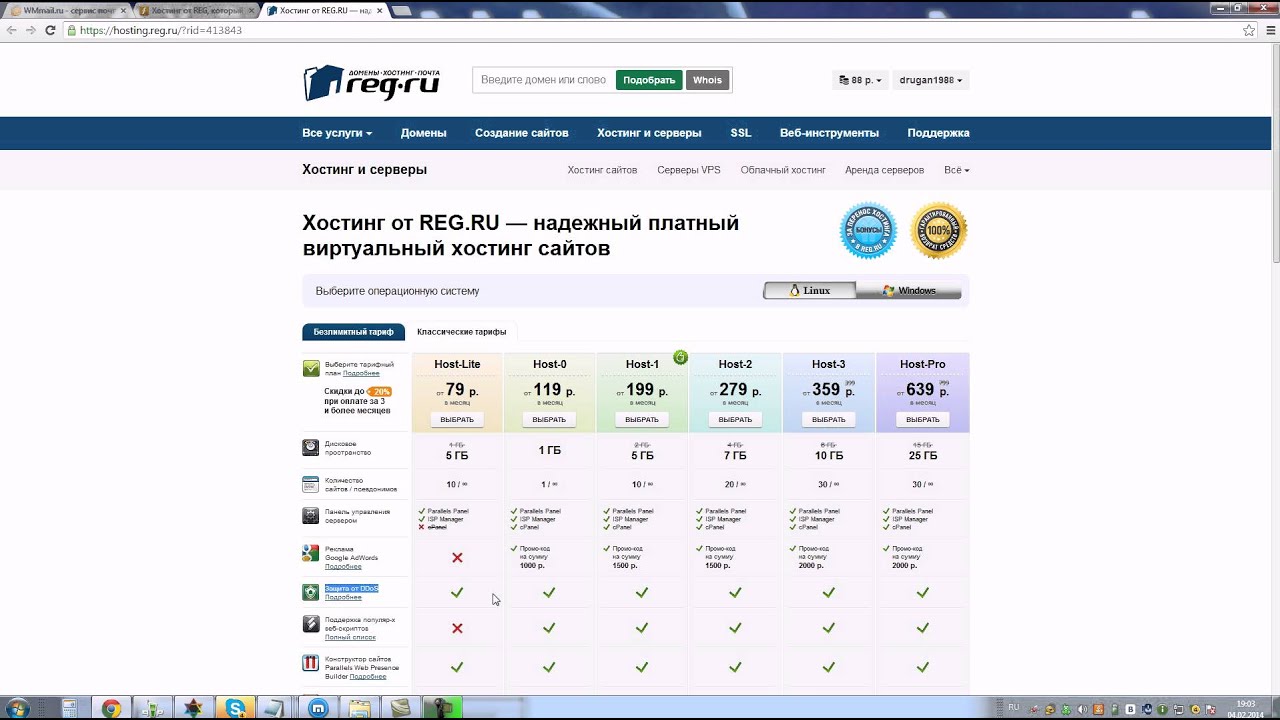
Task: Expand the 'Все услуги' menu
Action: pos(337,133)
